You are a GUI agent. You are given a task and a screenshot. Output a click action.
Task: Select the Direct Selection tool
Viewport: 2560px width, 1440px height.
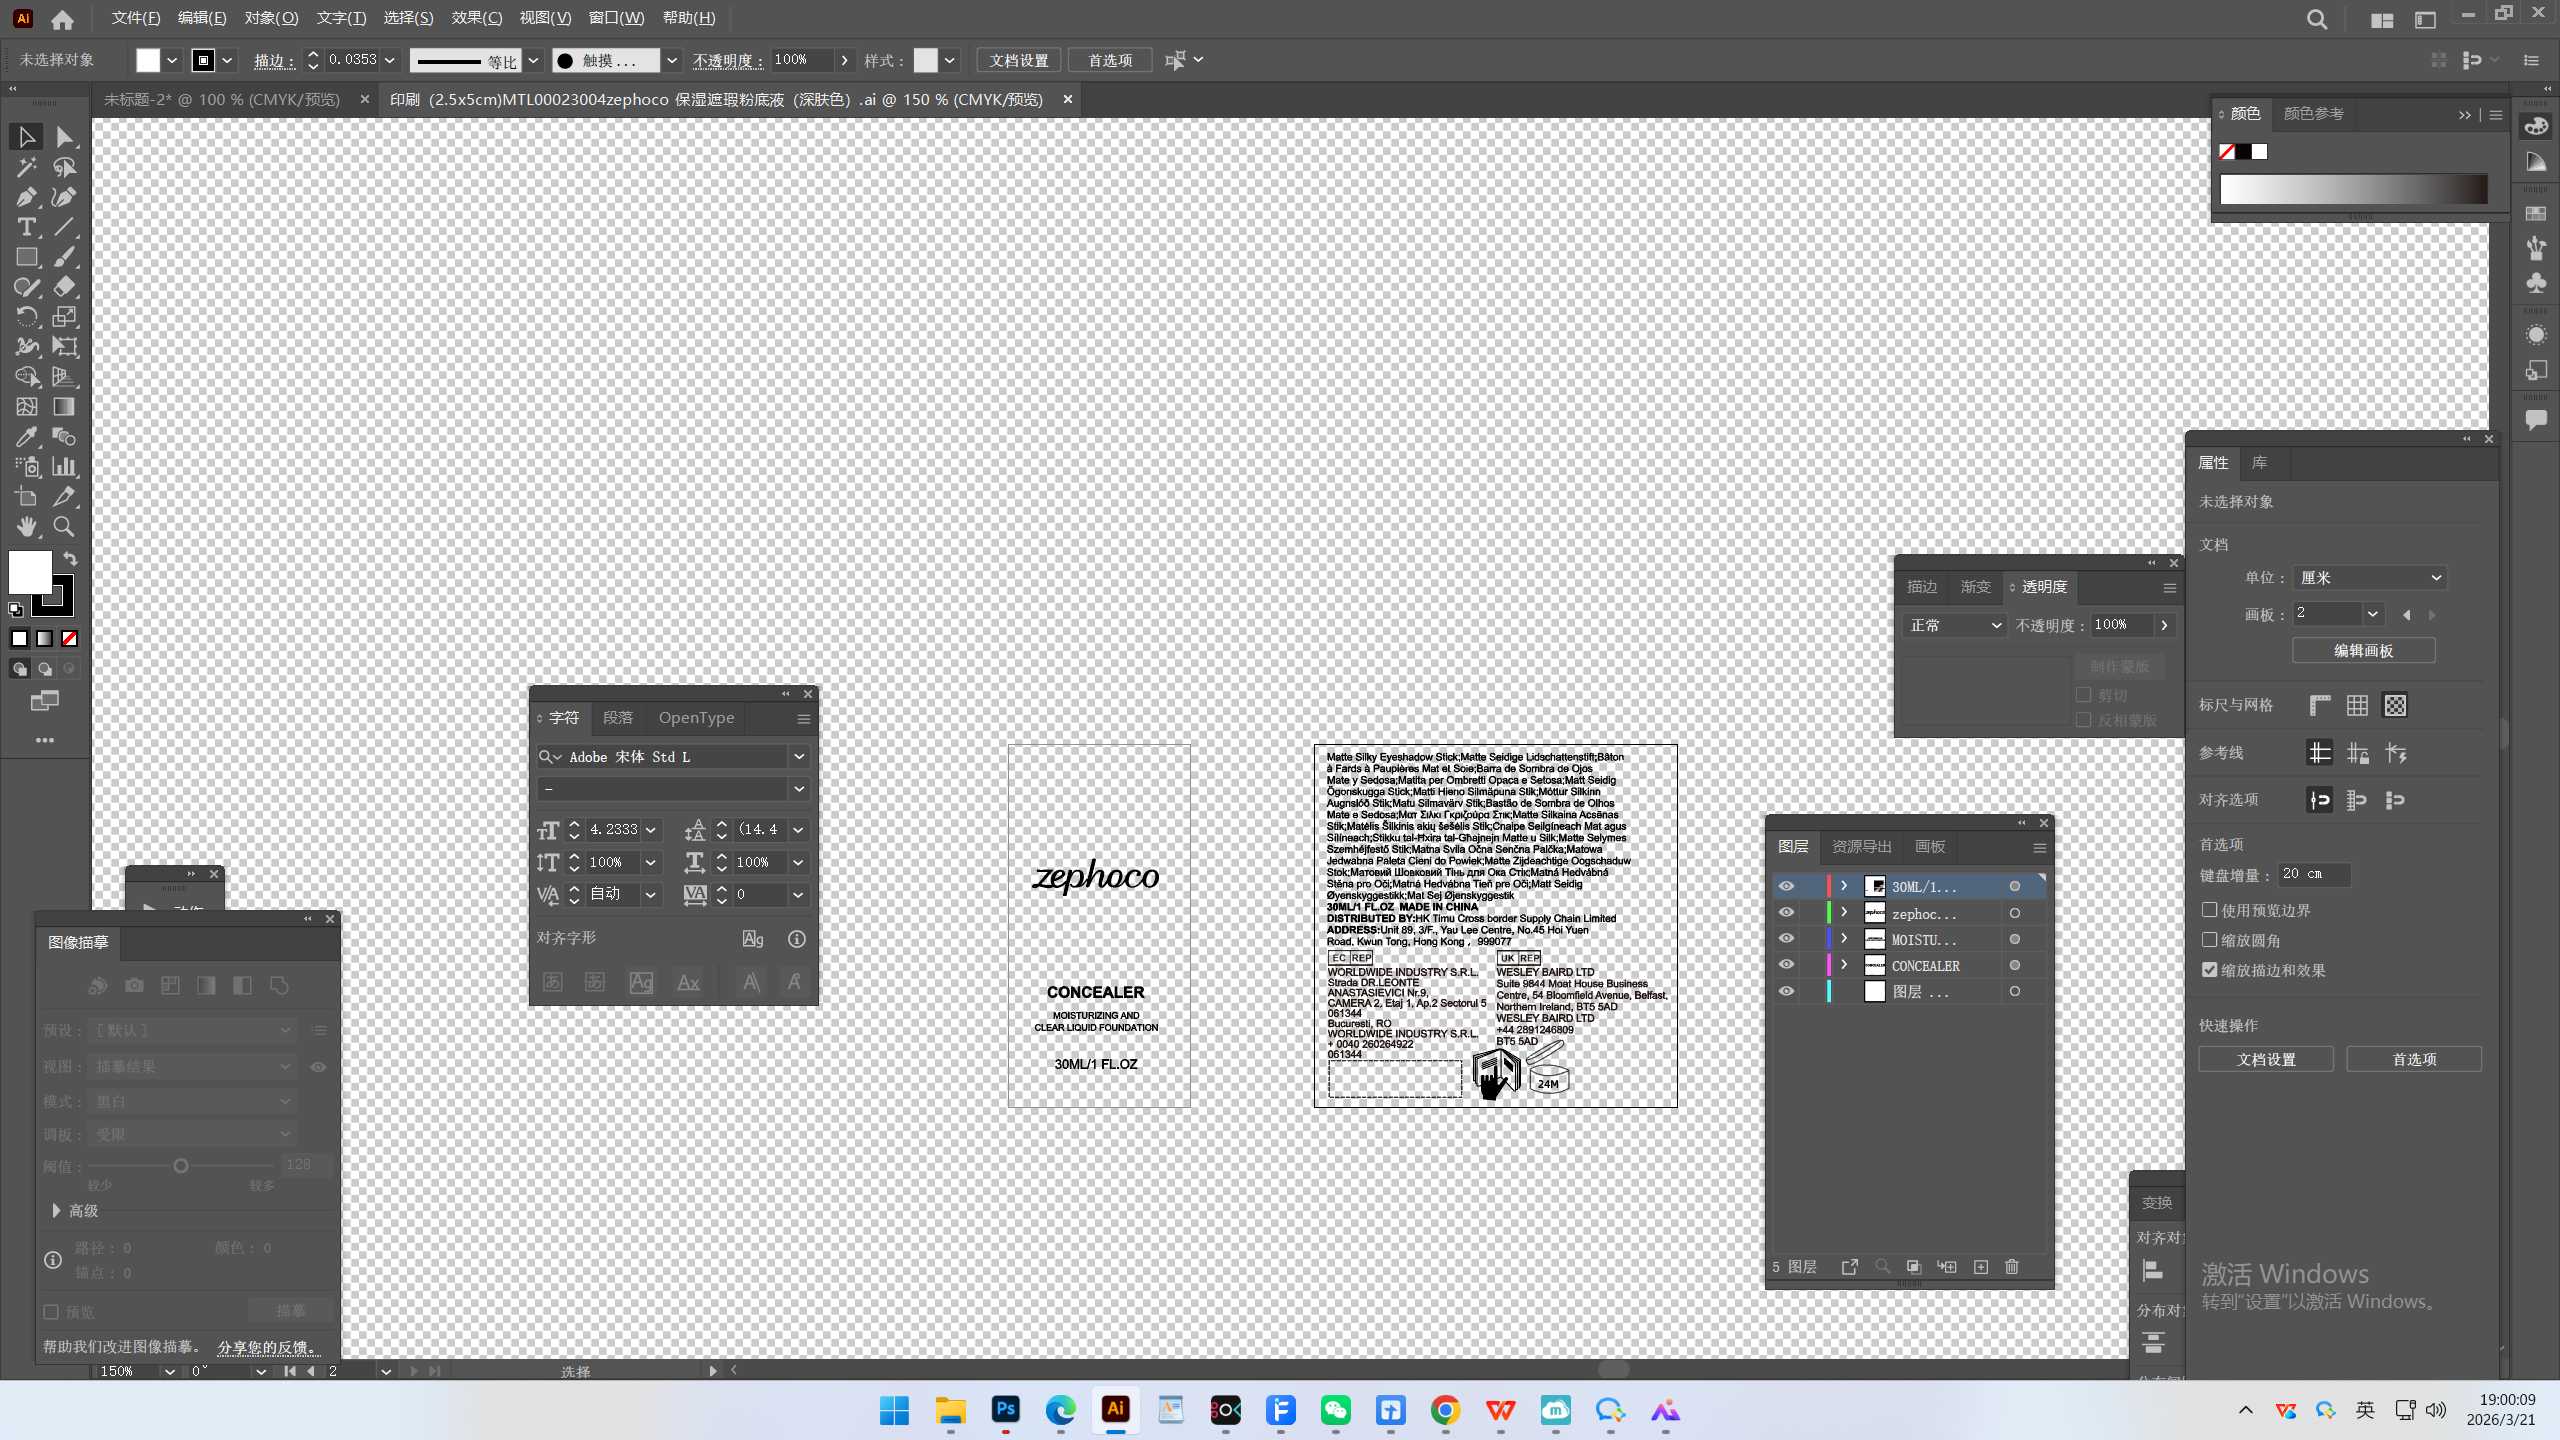coord(65,137)
